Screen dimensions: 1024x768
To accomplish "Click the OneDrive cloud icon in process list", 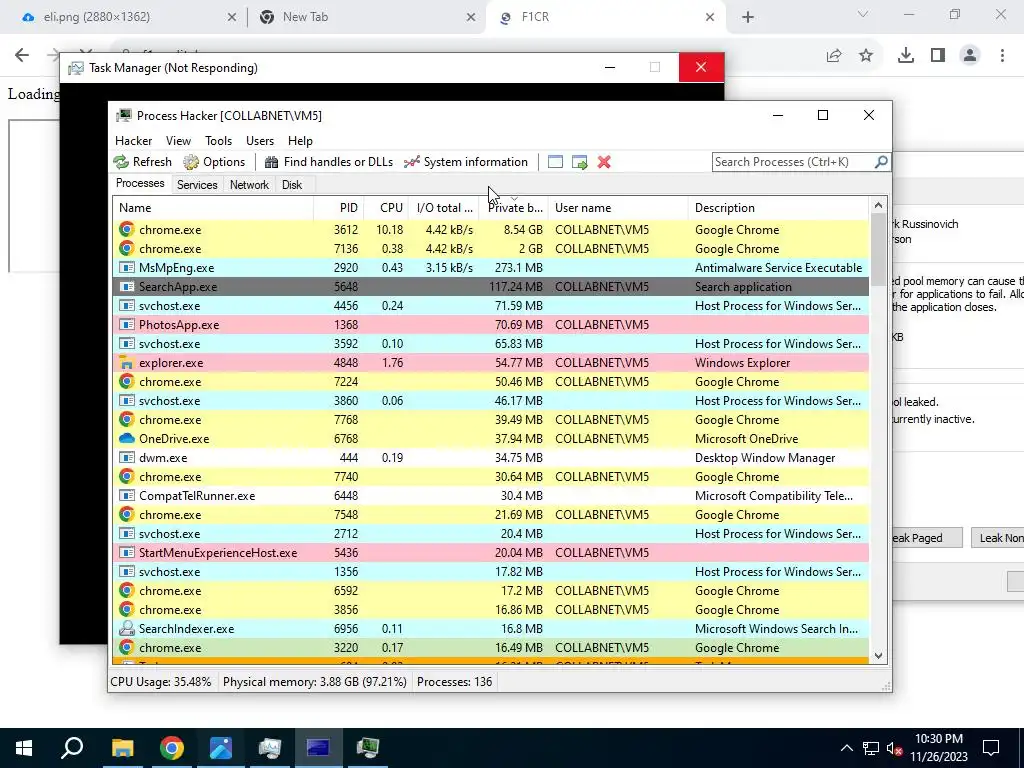I will tap(127, 439).
